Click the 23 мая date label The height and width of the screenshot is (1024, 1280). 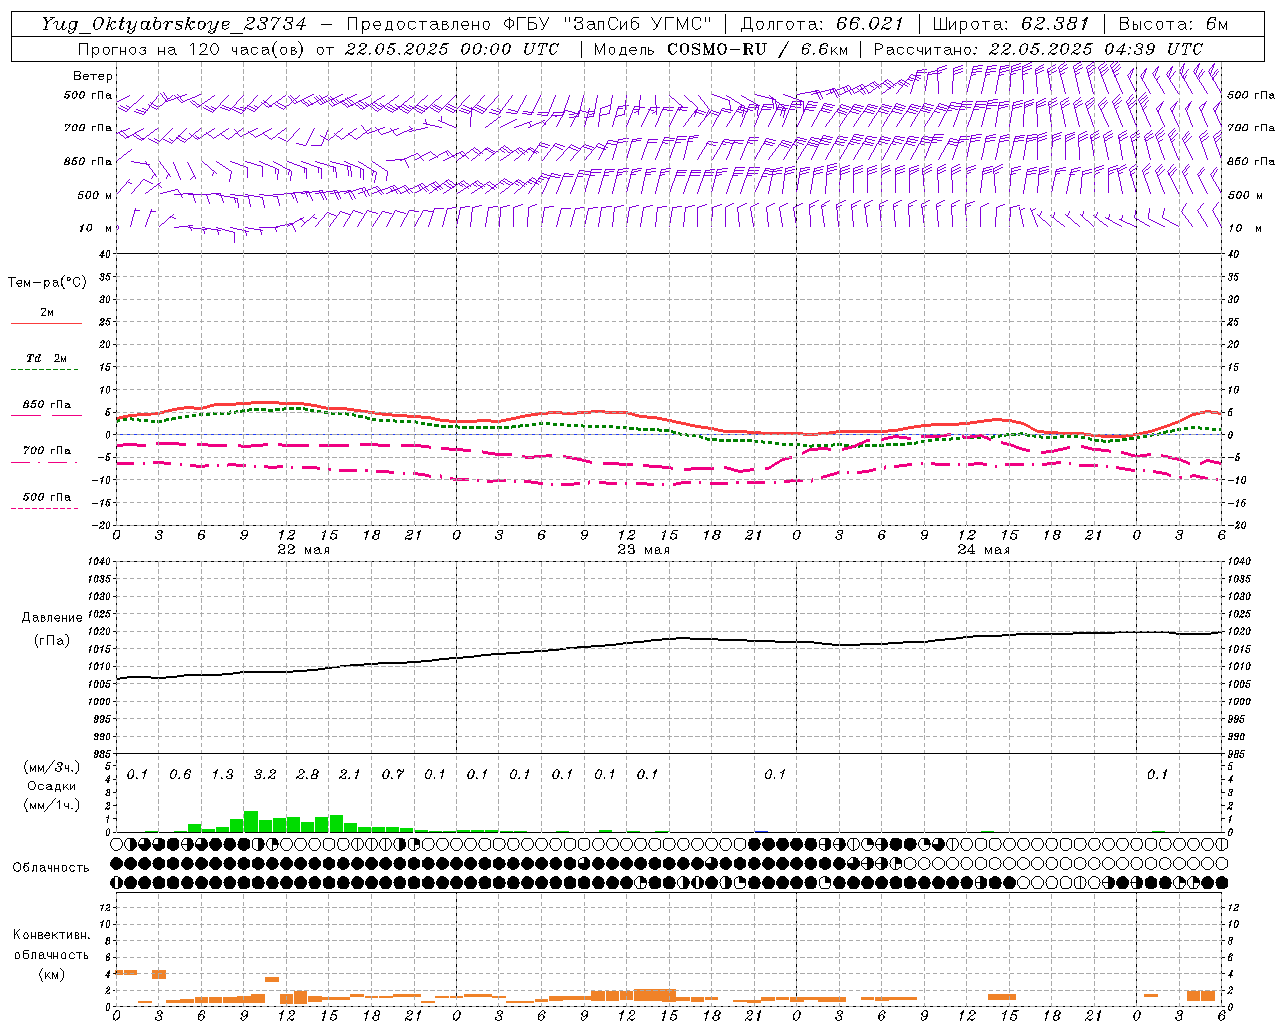coord(643,550)
